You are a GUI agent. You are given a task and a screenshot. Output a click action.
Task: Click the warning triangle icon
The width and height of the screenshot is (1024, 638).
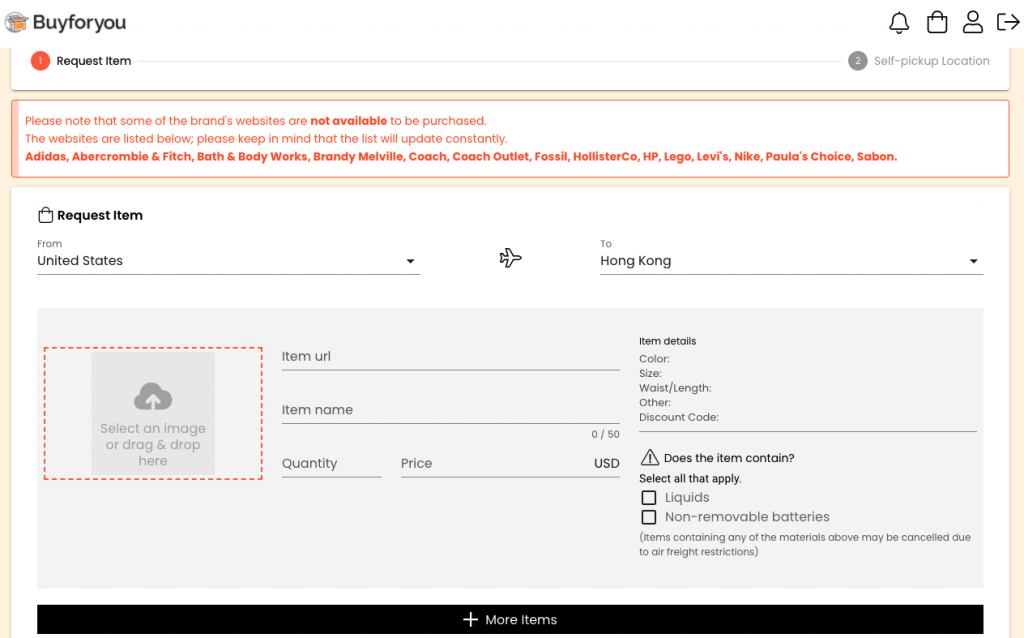pyautogui.click(x=650, y=458)
